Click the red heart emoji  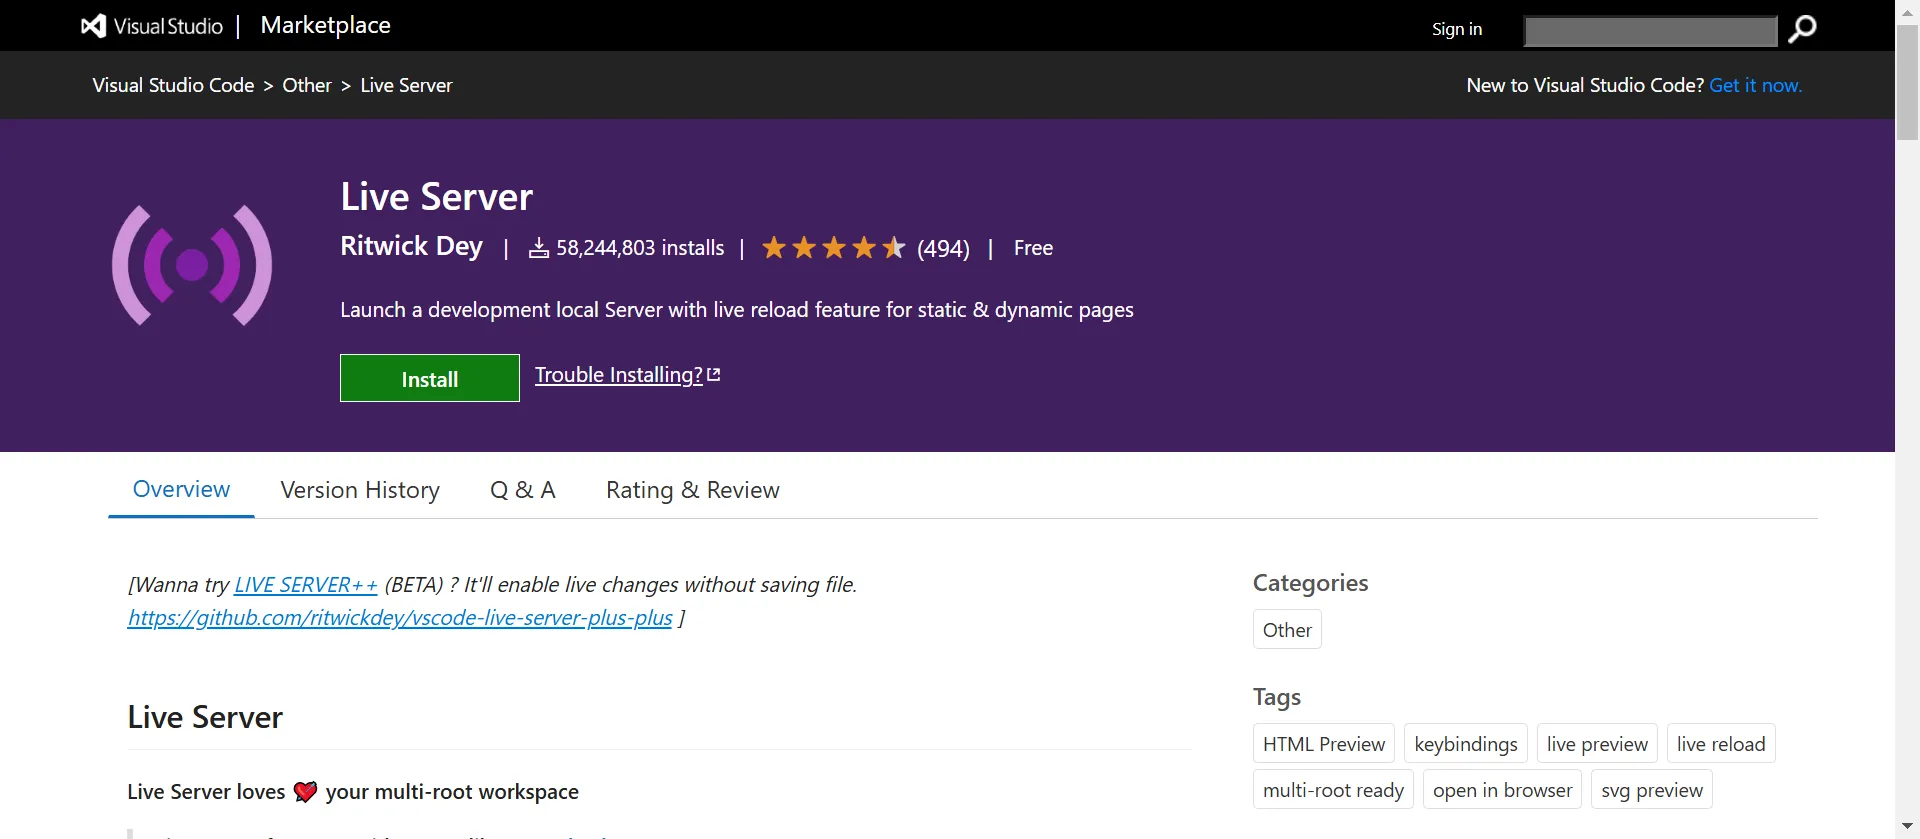(x=305, y=792)
